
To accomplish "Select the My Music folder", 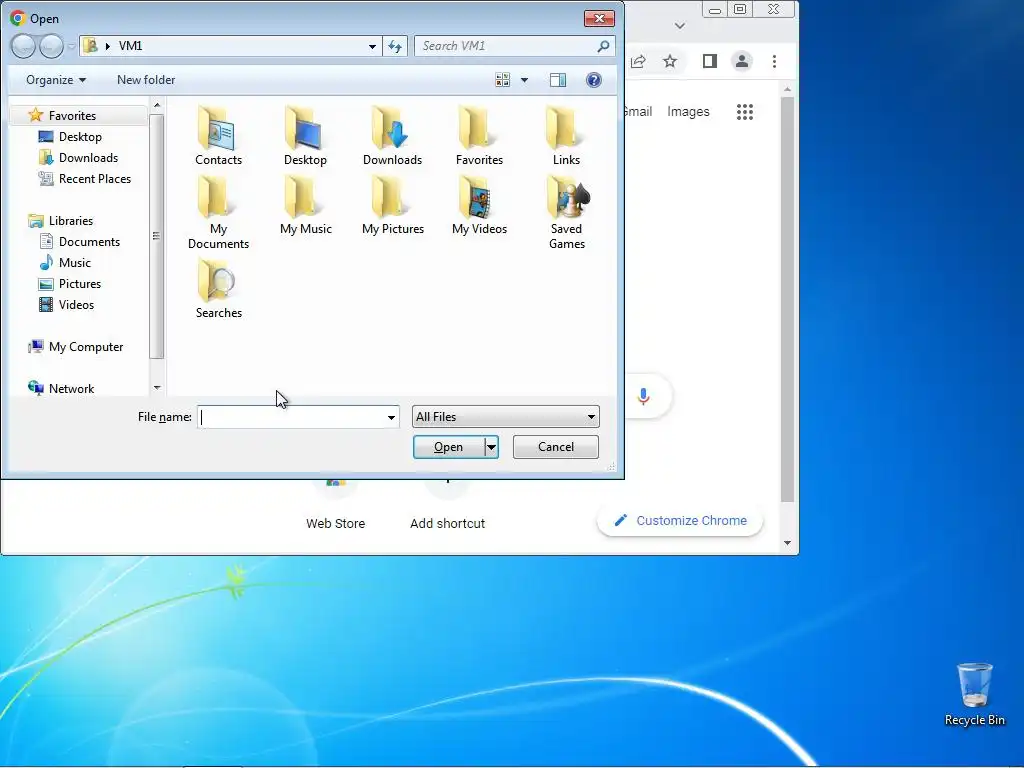I will click(306, 206).
